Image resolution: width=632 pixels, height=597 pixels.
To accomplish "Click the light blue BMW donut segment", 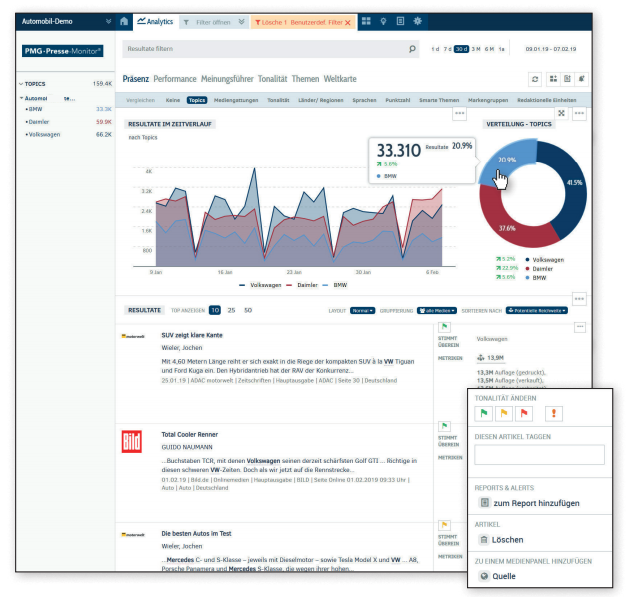I will tap(508, 160).
